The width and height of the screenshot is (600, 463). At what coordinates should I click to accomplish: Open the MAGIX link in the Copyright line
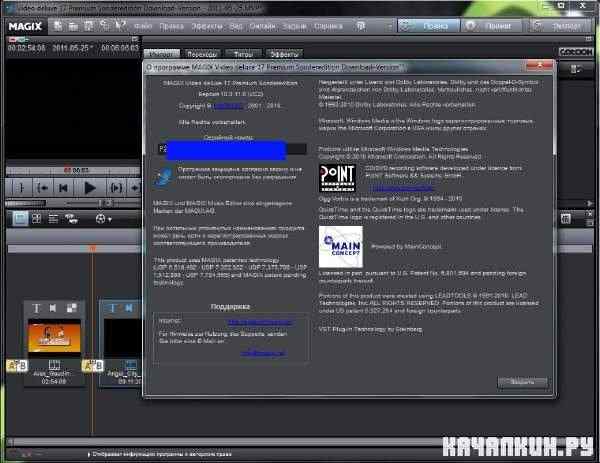[x=228, y=106]
